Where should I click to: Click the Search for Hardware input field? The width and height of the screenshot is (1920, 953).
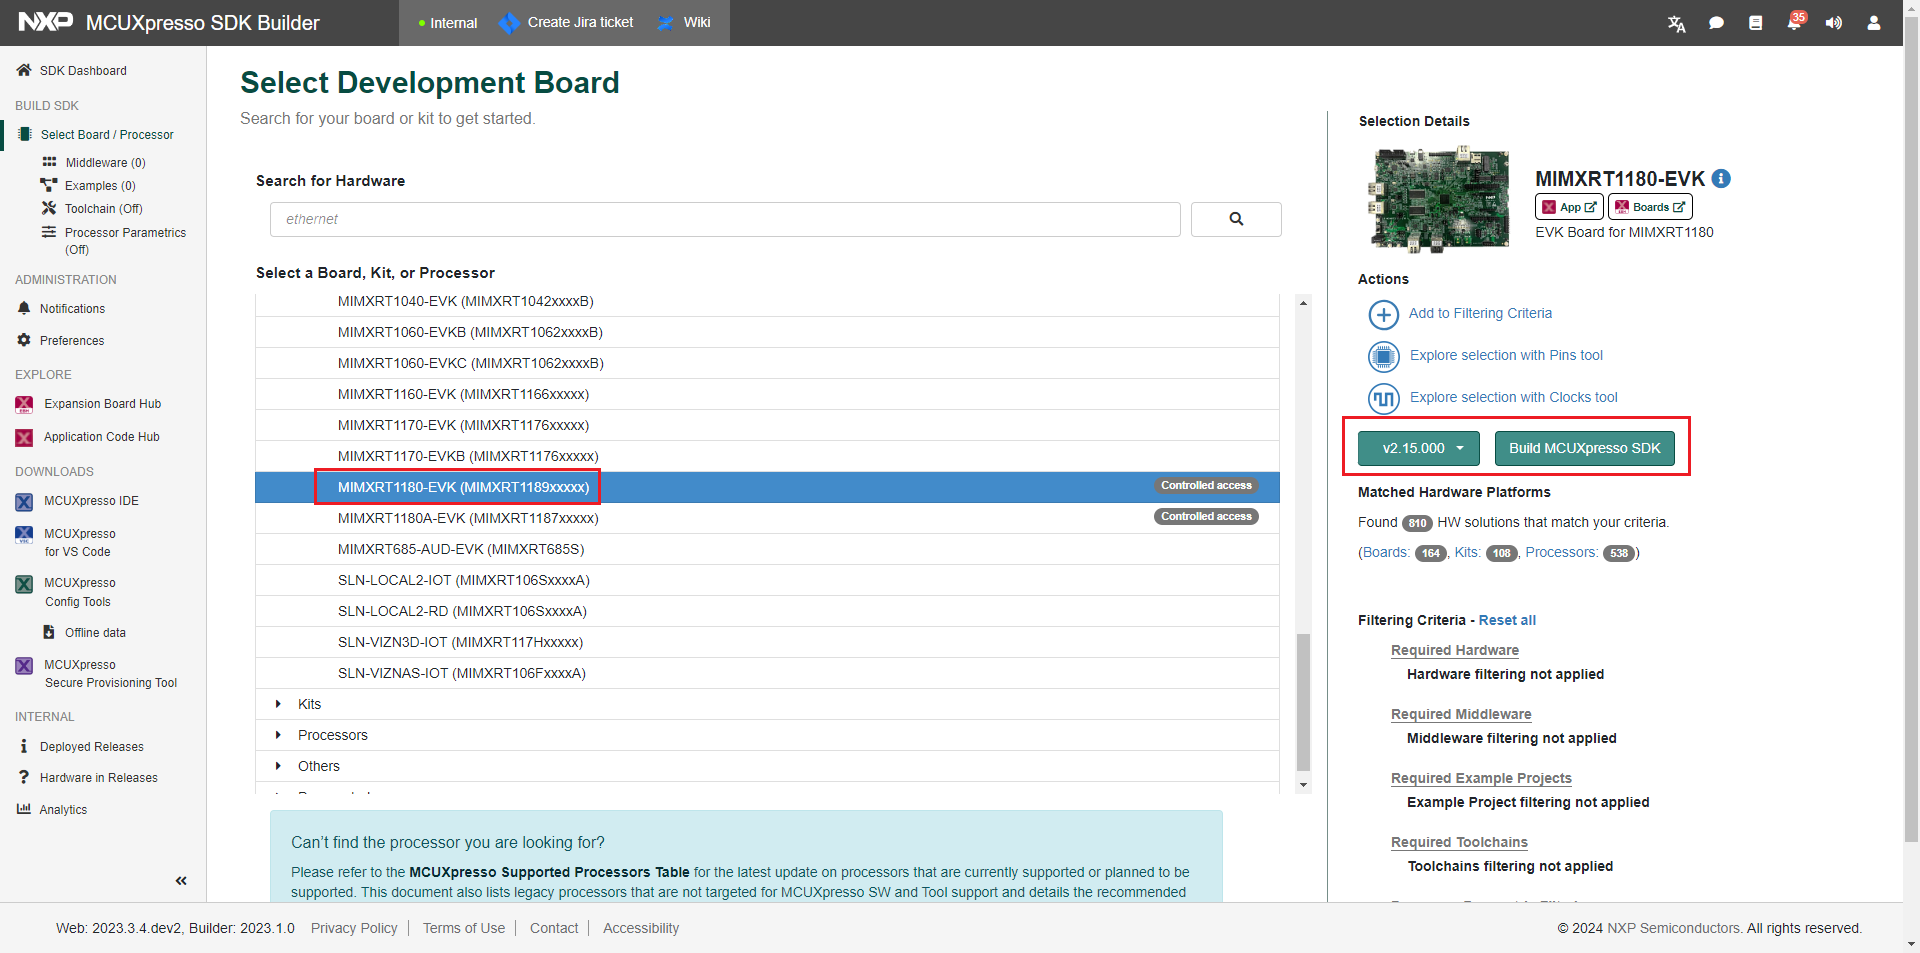[724, 219]
